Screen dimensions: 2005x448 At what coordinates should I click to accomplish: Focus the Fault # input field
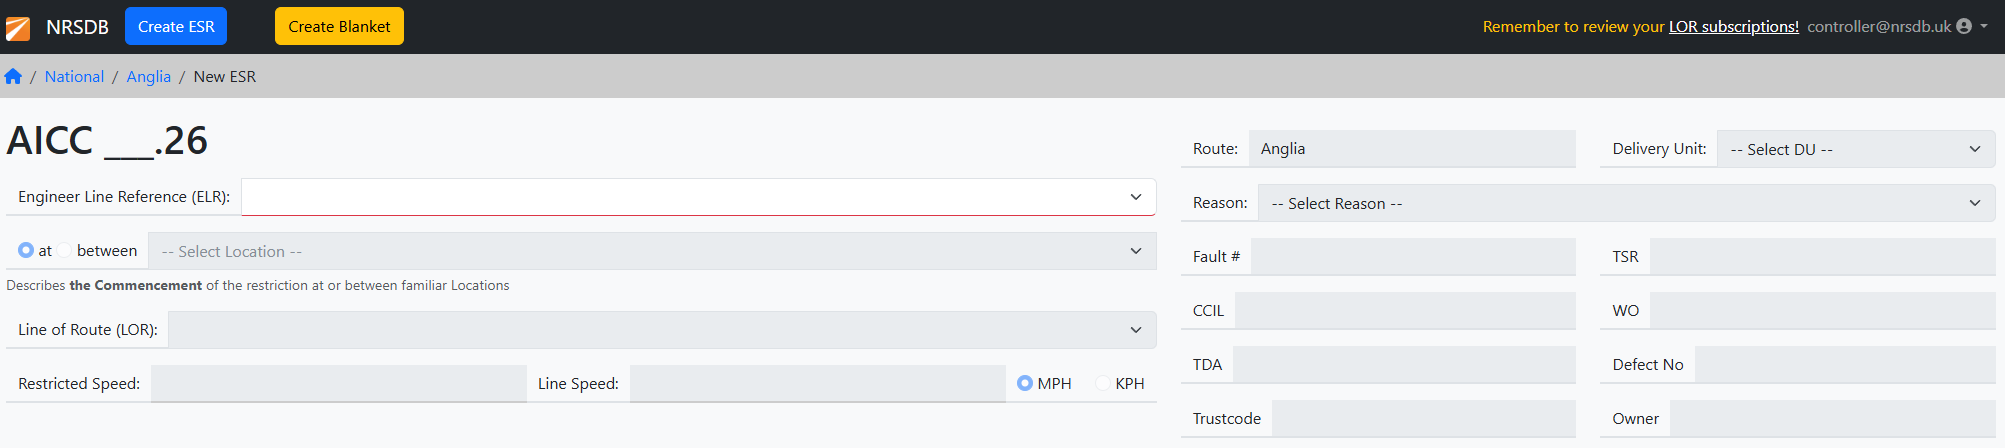1413,257
